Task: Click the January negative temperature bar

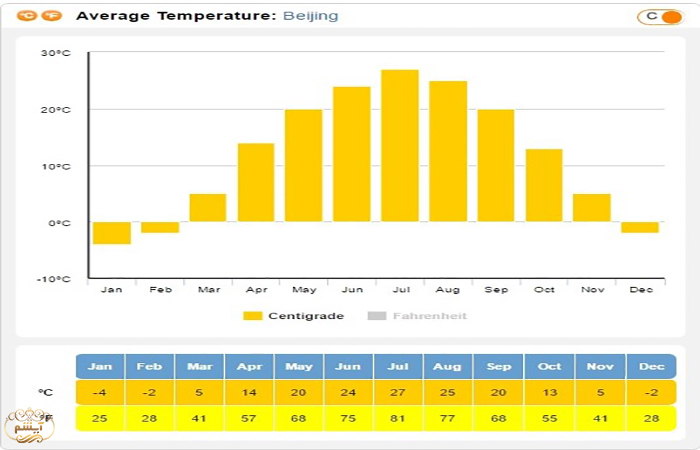Action: (x=112, y=233)
